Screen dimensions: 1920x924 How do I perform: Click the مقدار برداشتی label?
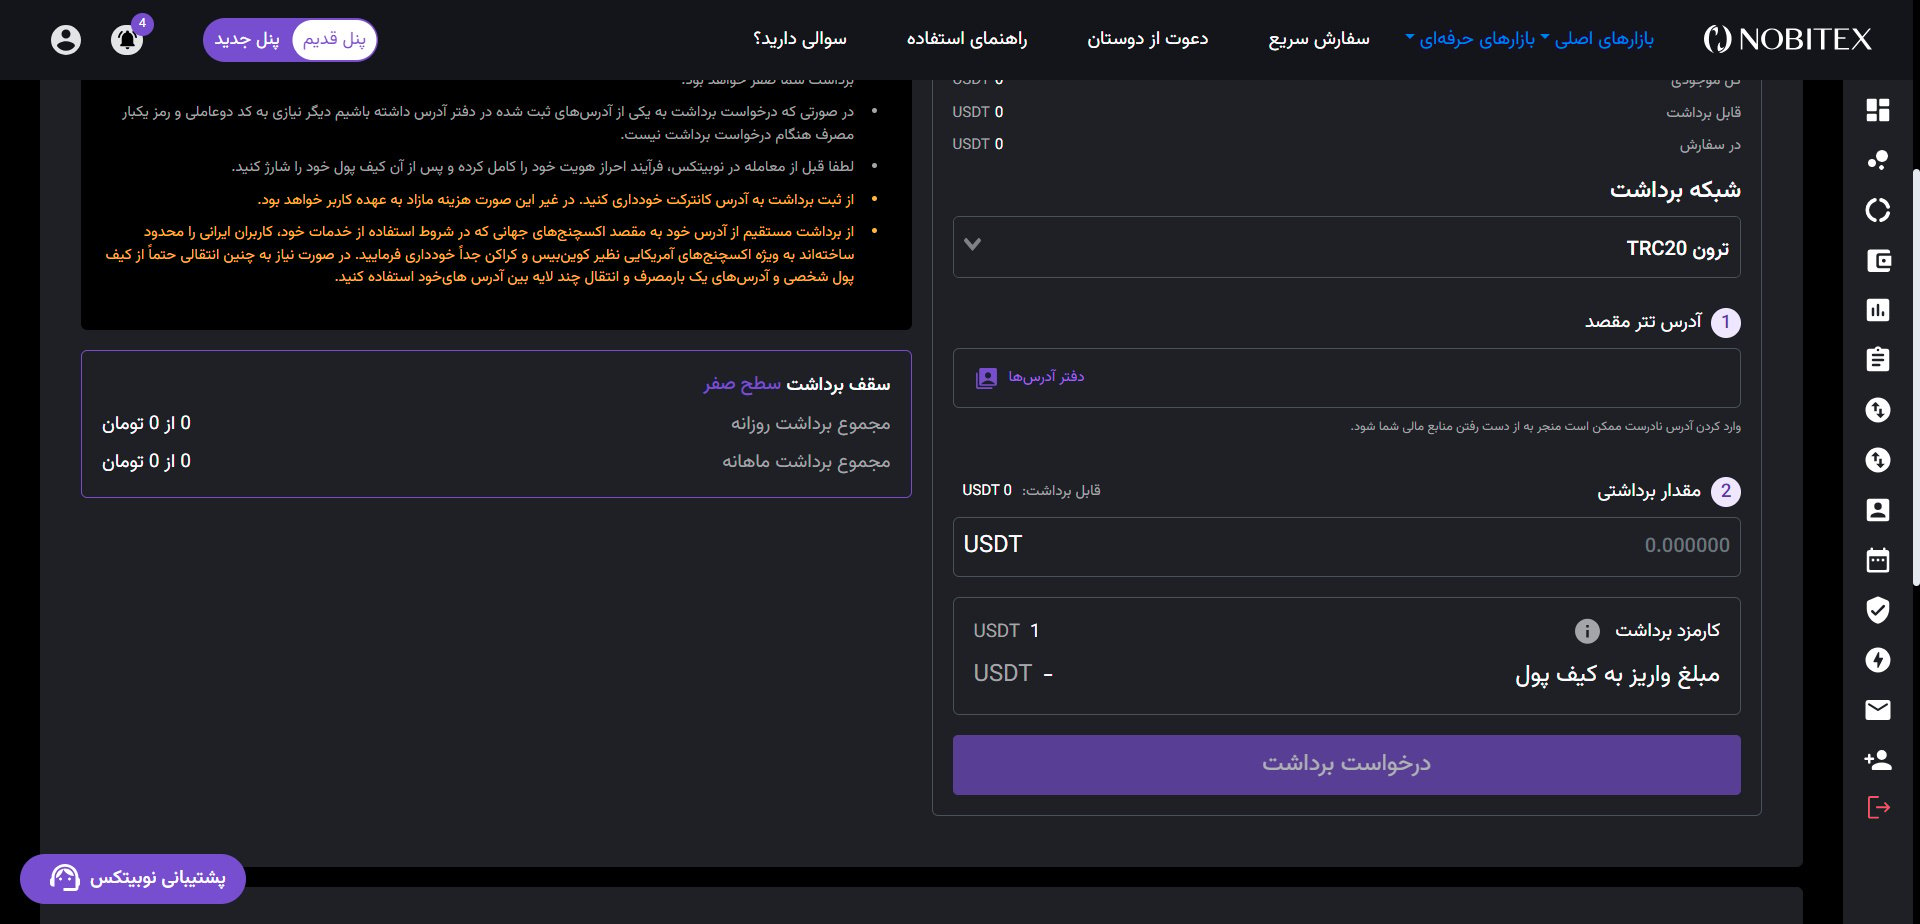tap(1649, 491)
